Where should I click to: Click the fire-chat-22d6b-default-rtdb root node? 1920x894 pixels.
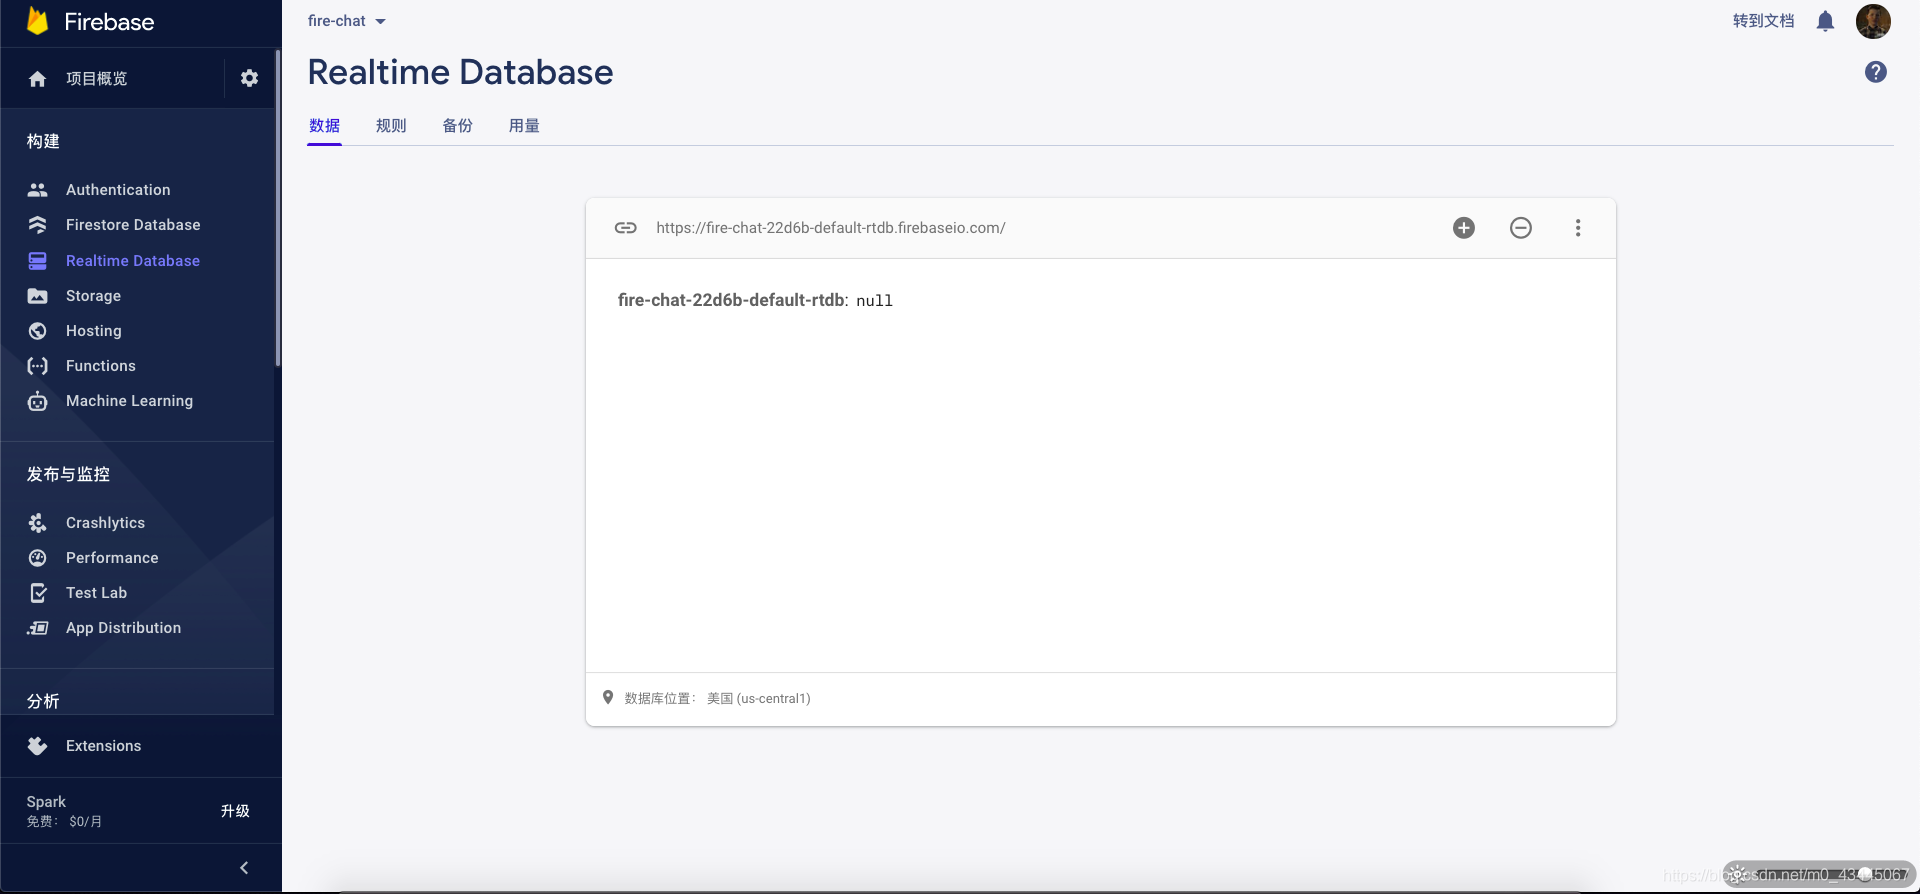(x=731, y=300)
